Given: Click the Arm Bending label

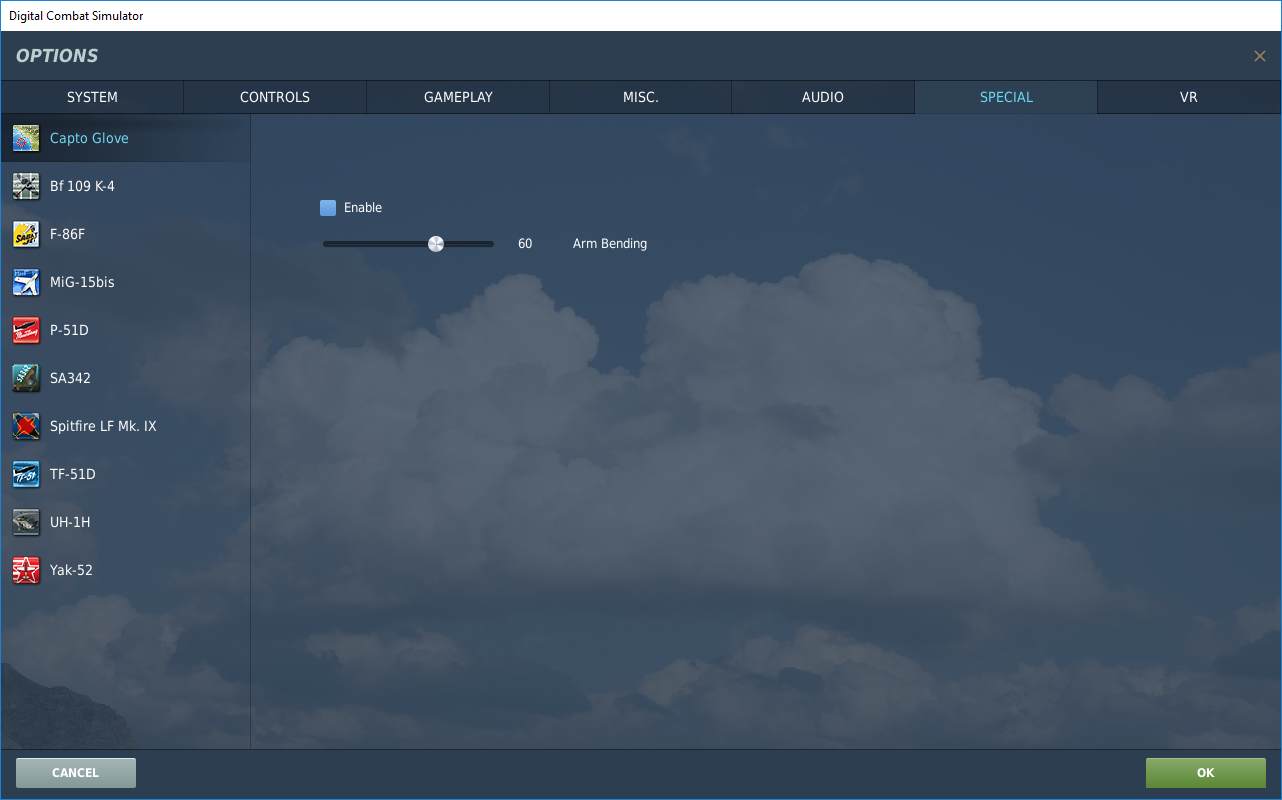Looking at the screenshot, I should [x=610, y=244].
